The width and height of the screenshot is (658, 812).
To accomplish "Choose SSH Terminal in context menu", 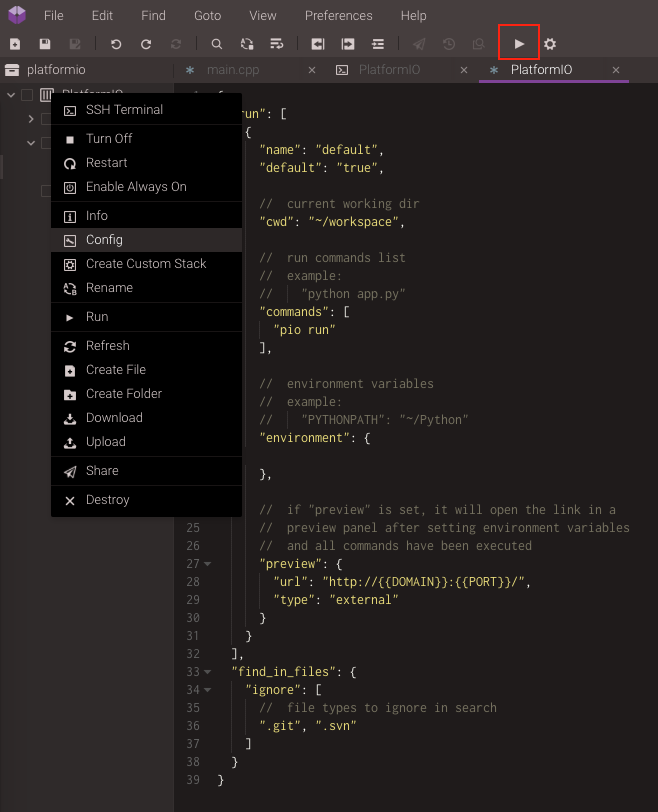I will (124, 110).
